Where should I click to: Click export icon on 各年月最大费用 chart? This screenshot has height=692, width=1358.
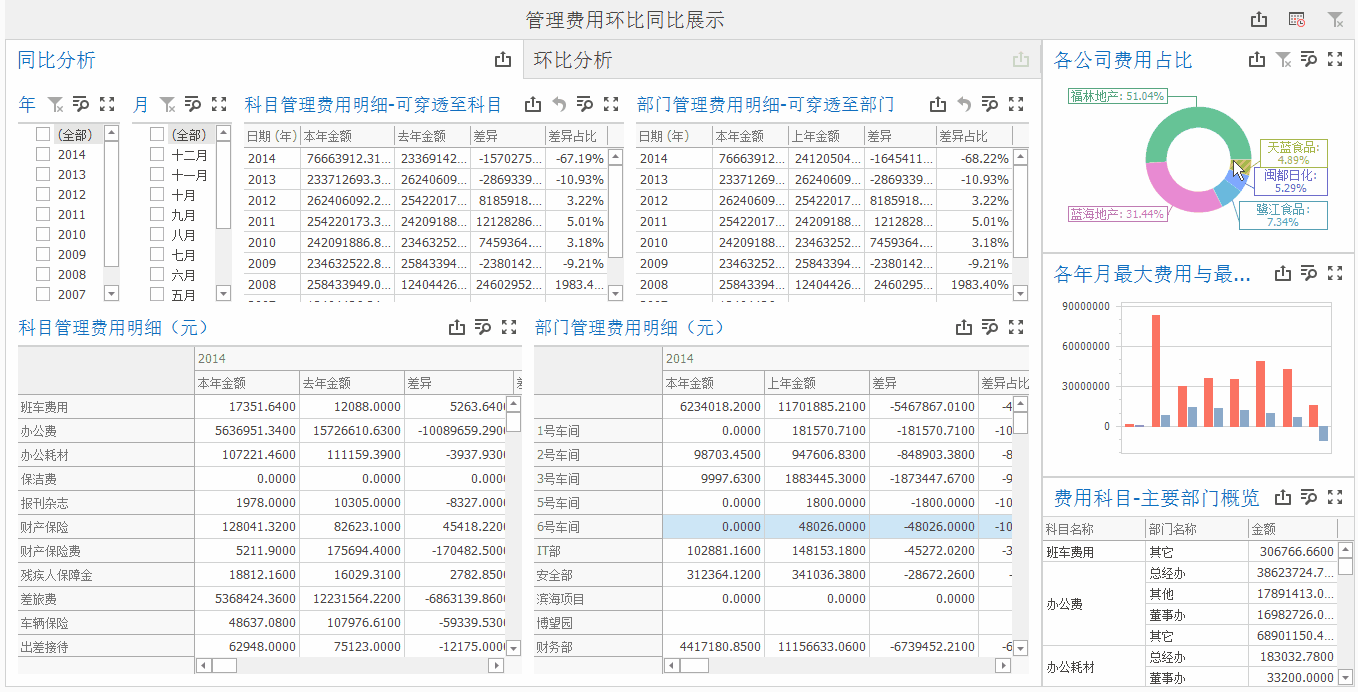[x=1283, y=272]
